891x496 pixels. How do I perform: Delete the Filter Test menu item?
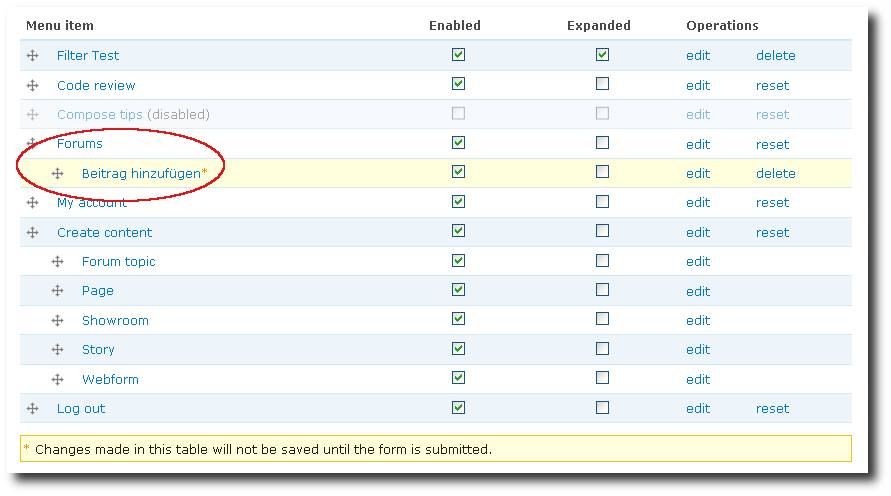(775, 56)
